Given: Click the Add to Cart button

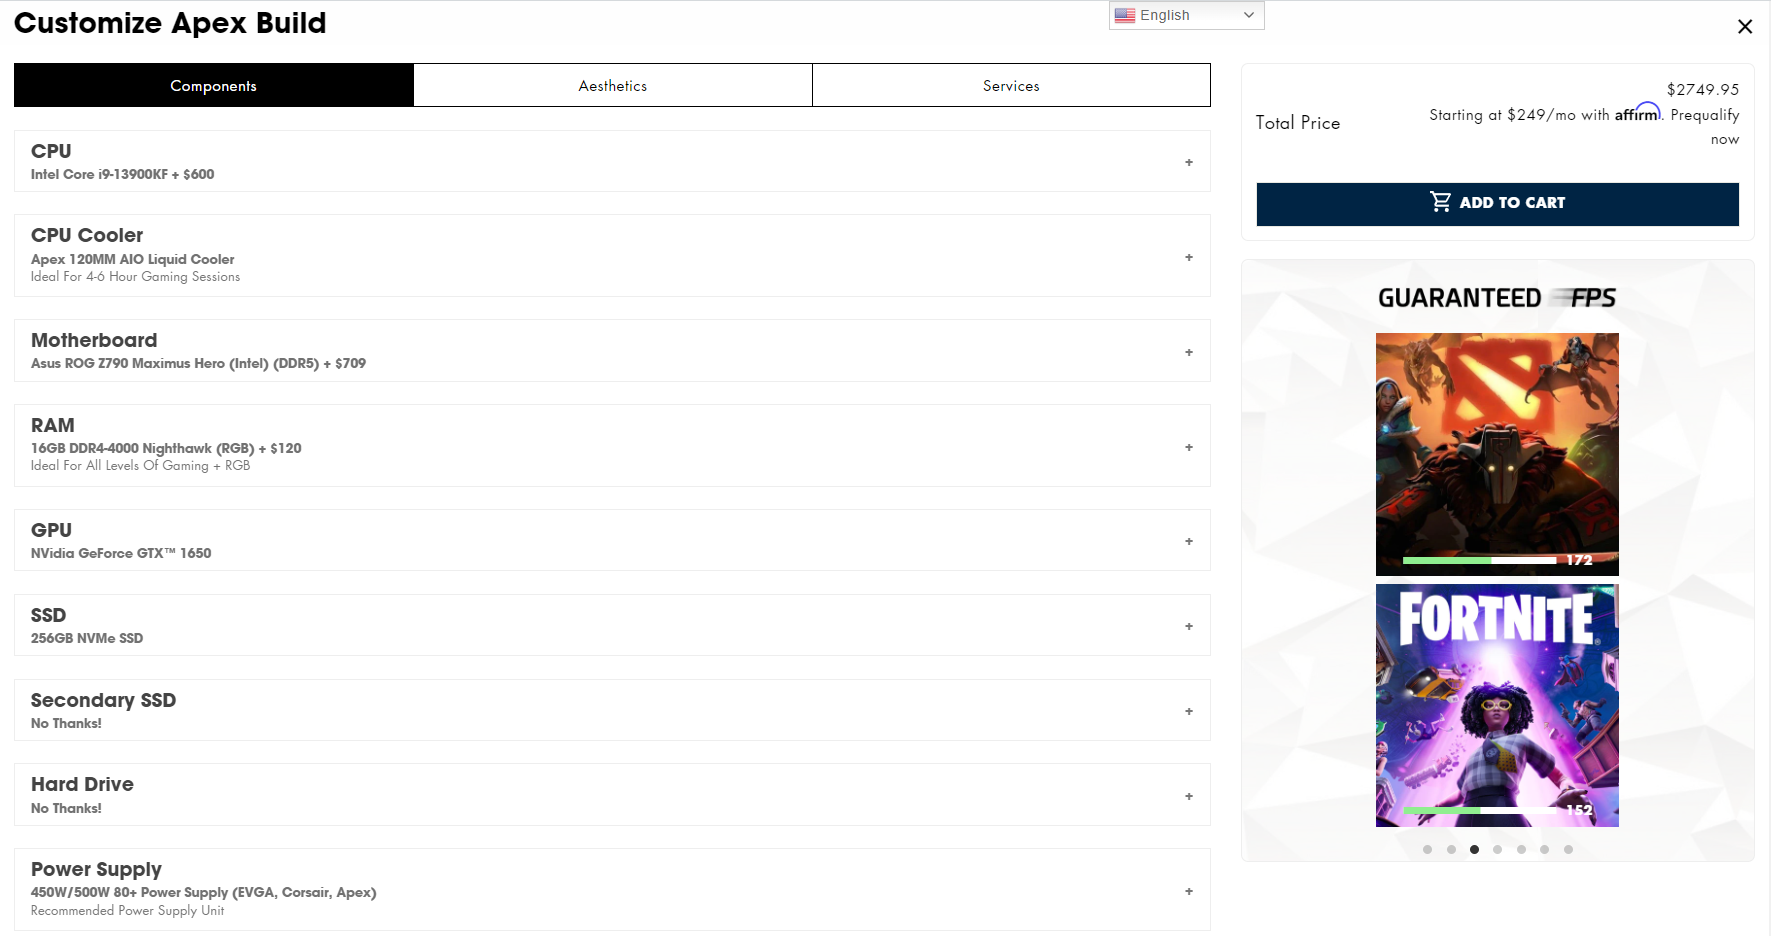Looking at the screenshot, I should coord(1497,203).
